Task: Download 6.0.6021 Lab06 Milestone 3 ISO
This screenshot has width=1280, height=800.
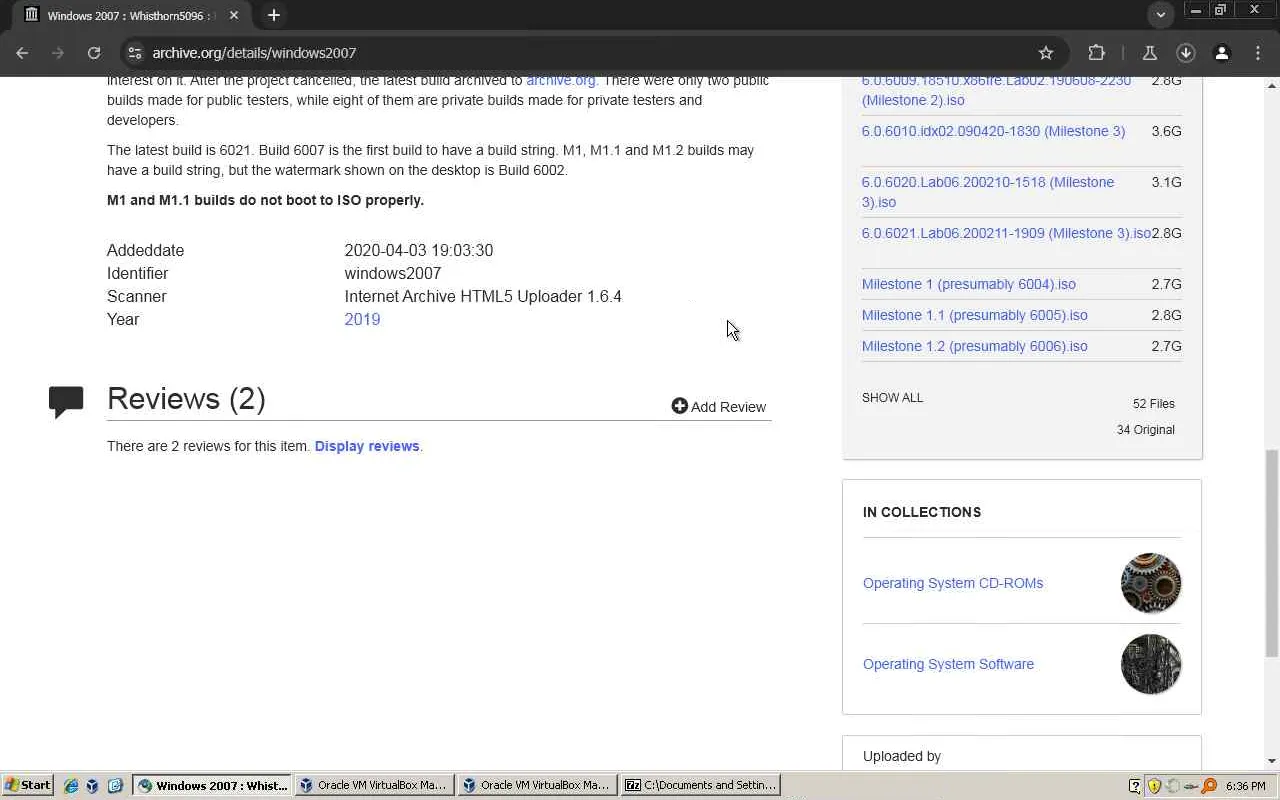Action: 1006,233
